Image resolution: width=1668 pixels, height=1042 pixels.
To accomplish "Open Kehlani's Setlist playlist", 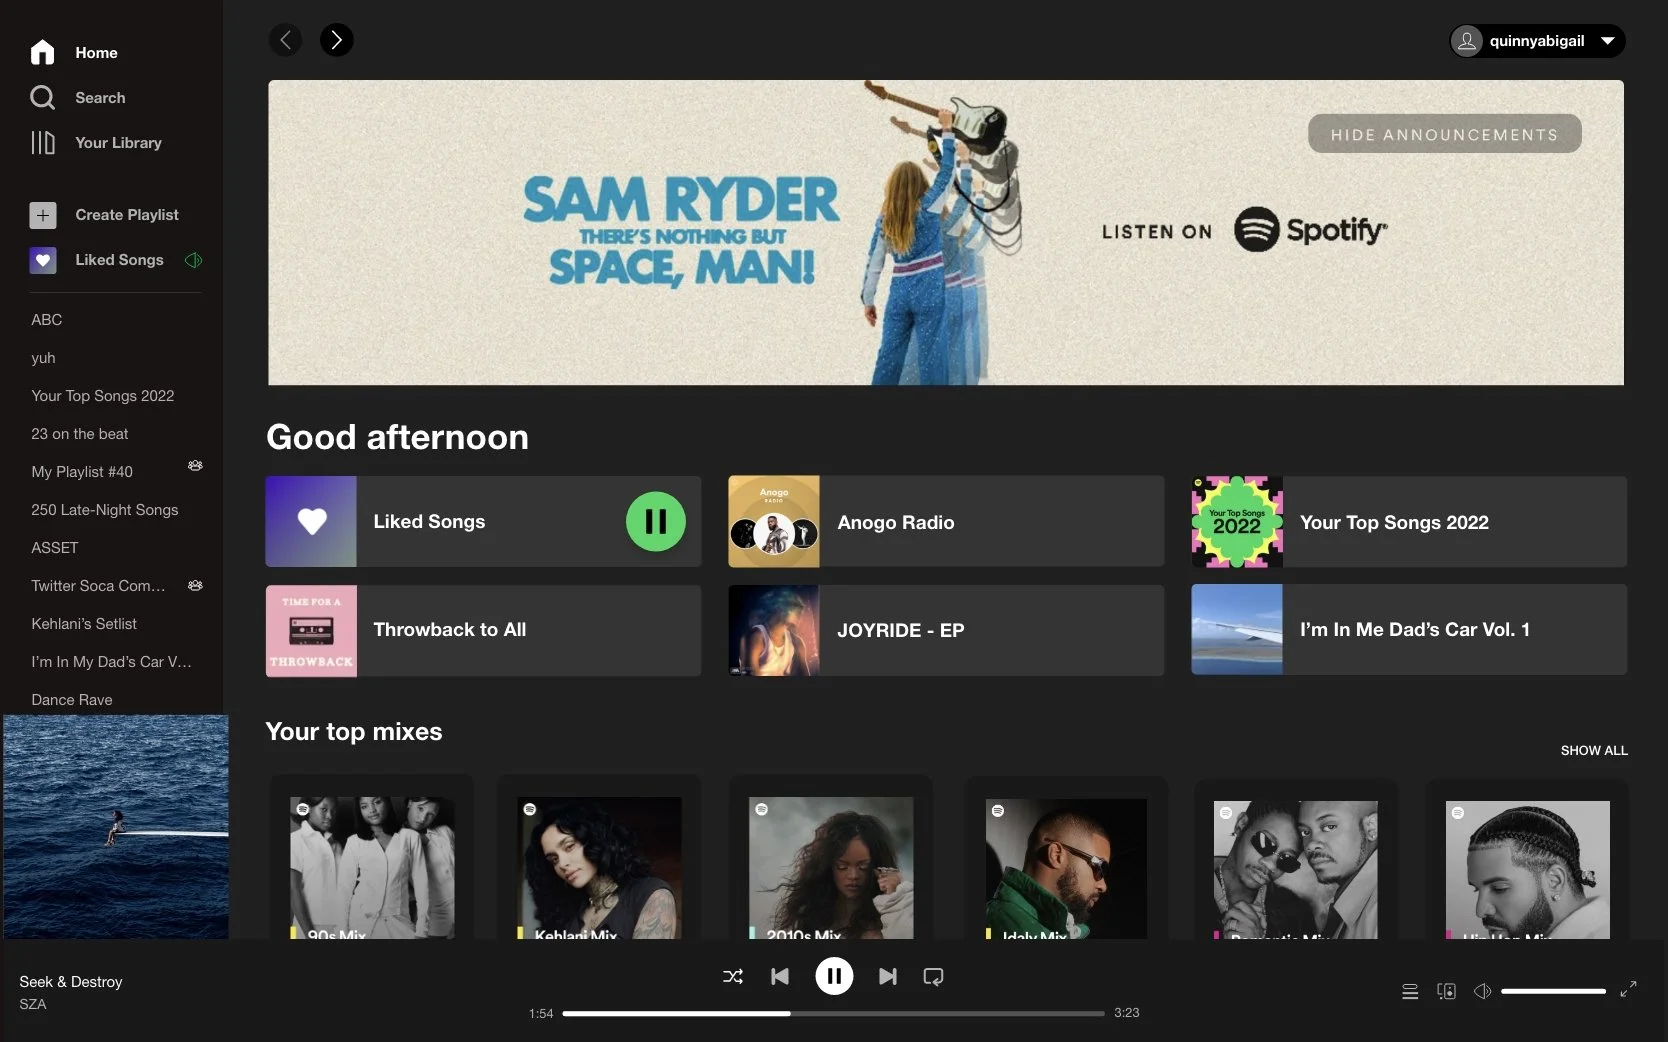I will click(x=84, y=624).
